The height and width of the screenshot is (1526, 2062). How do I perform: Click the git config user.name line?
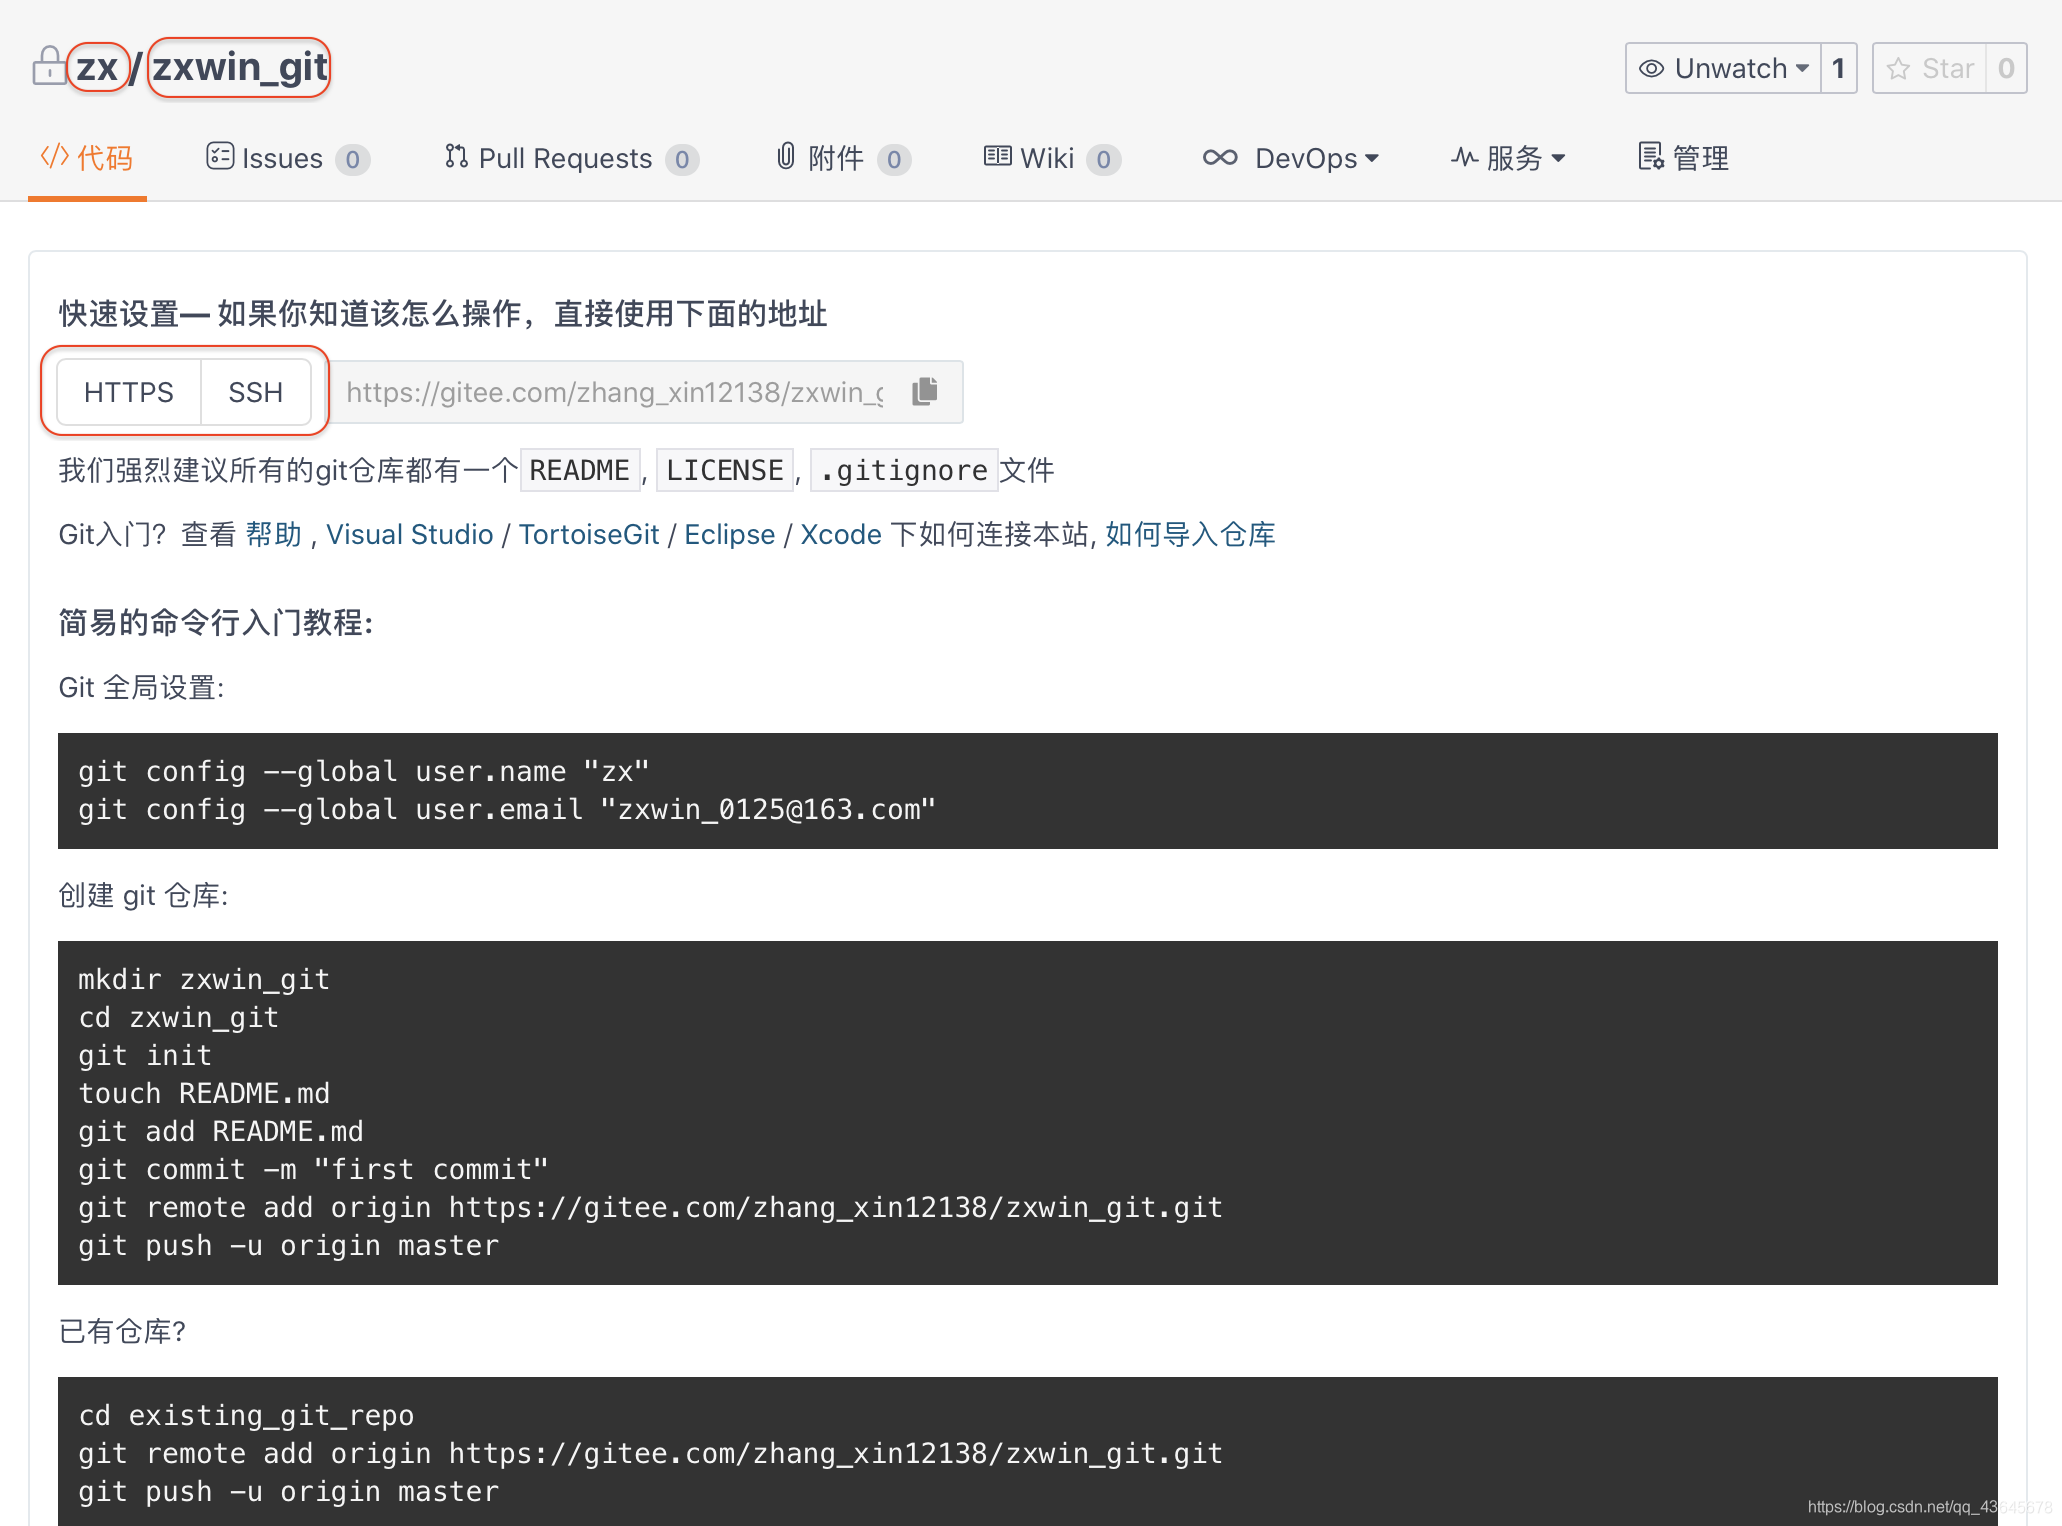364,771
